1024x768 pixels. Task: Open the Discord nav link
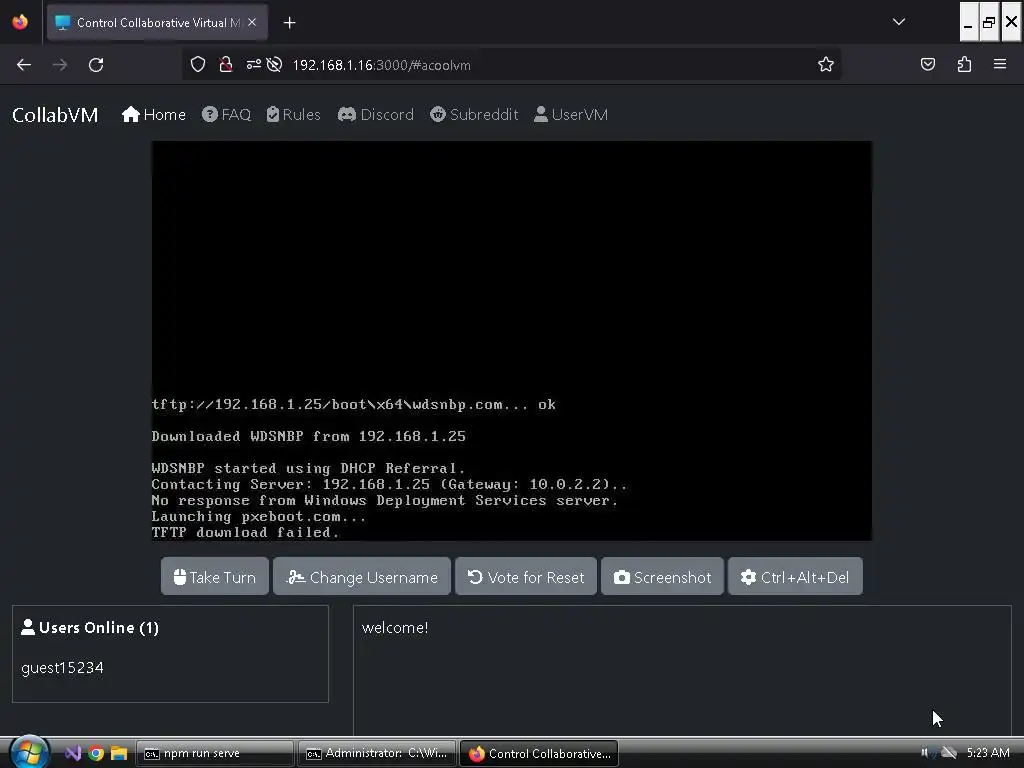click(376, 114)
